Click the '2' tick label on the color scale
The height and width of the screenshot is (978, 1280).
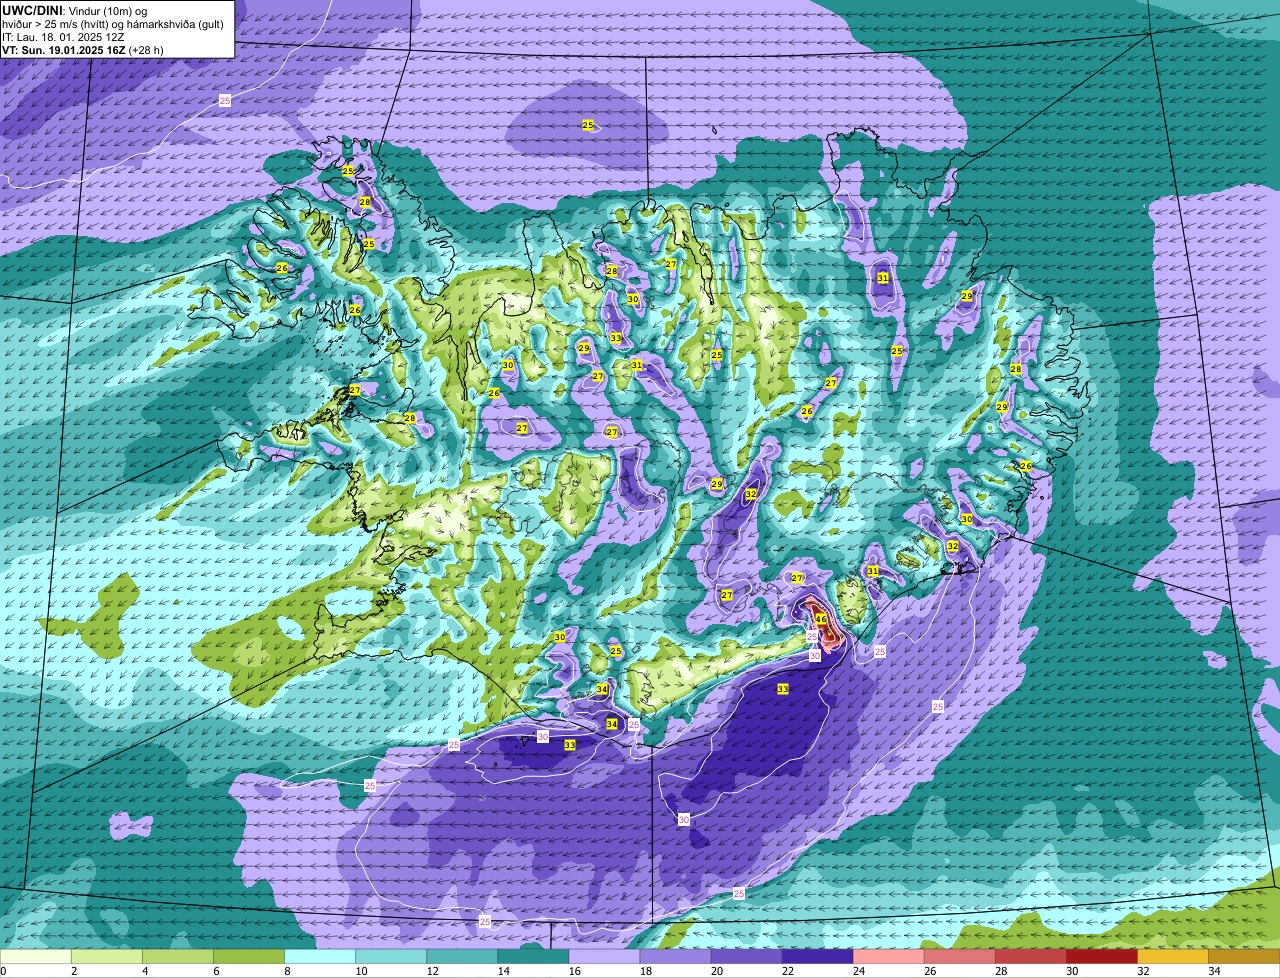(x=73, y=971)
